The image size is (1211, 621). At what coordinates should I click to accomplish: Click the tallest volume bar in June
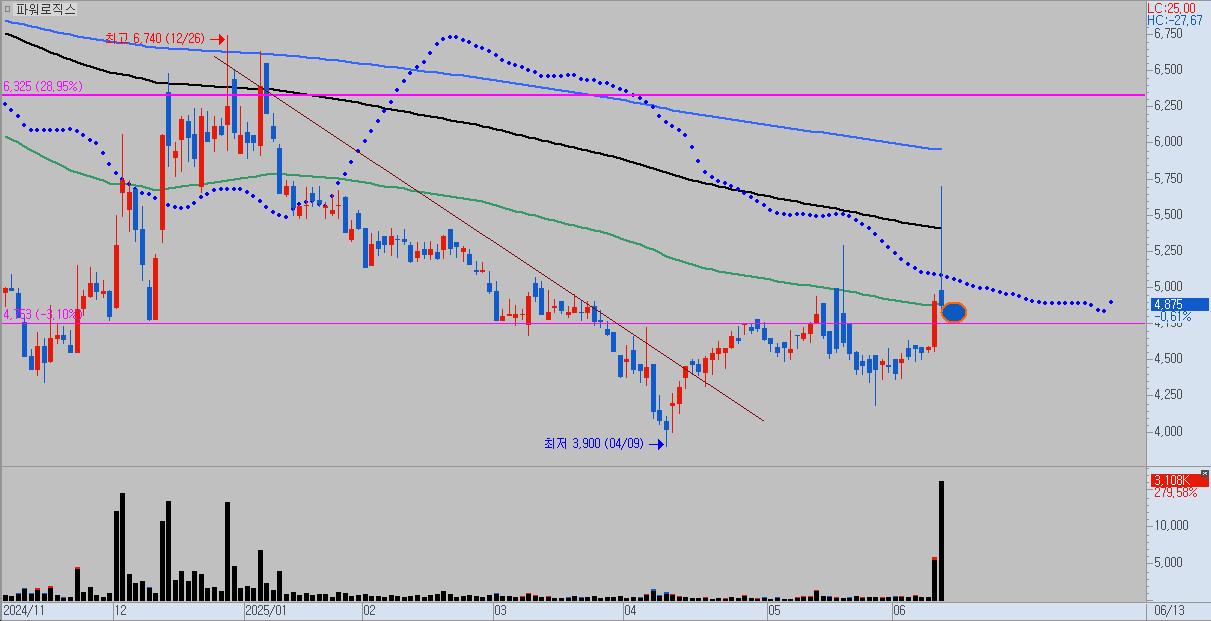tap(941, 541)
